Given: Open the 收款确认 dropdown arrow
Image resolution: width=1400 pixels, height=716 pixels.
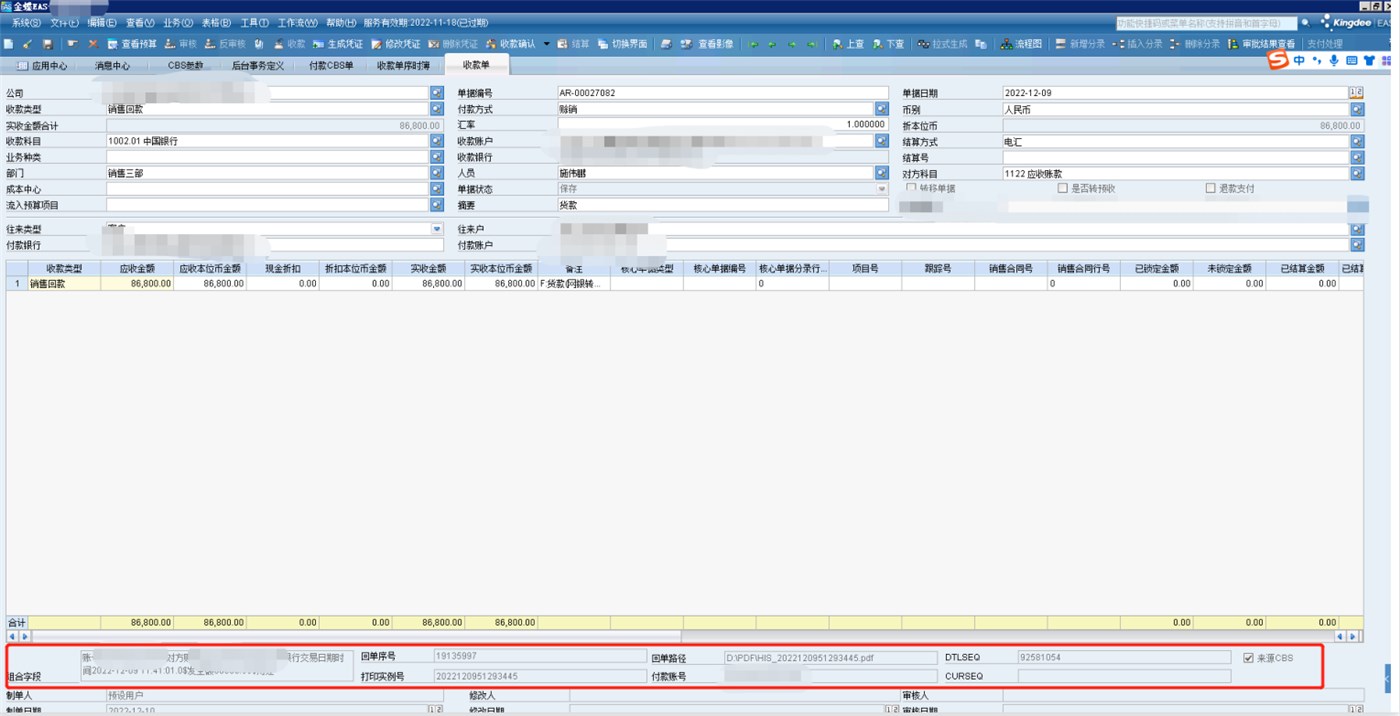Looking at the screenshot, I should pyautogui.click(x=547, y=44).
